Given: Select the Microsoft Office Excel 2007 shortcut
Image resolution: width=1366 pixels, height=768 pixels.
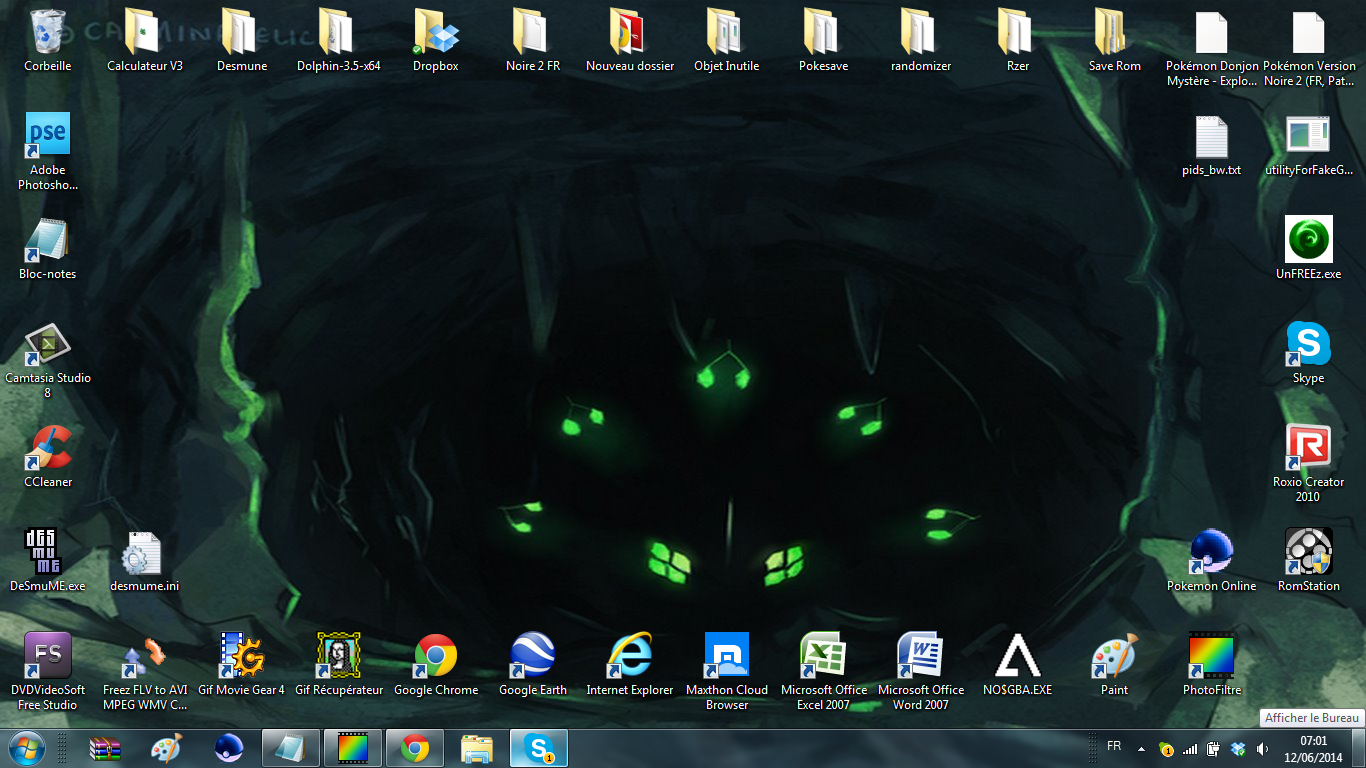Looking at the screenshot, I should pos(823,672).
